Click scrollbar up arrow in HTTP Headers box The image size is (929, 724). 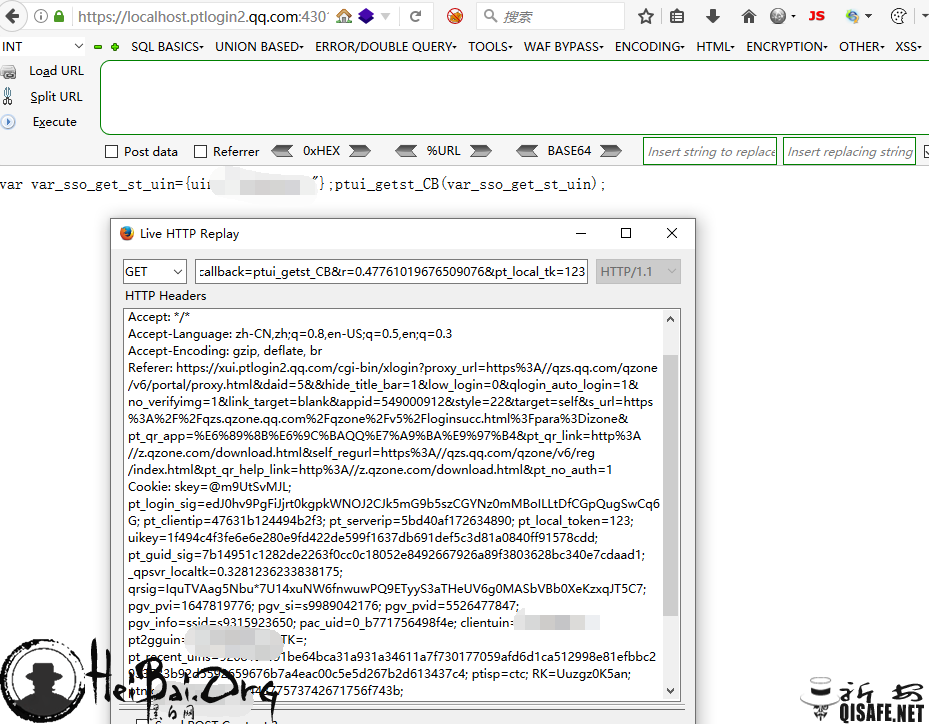(670, 319)
